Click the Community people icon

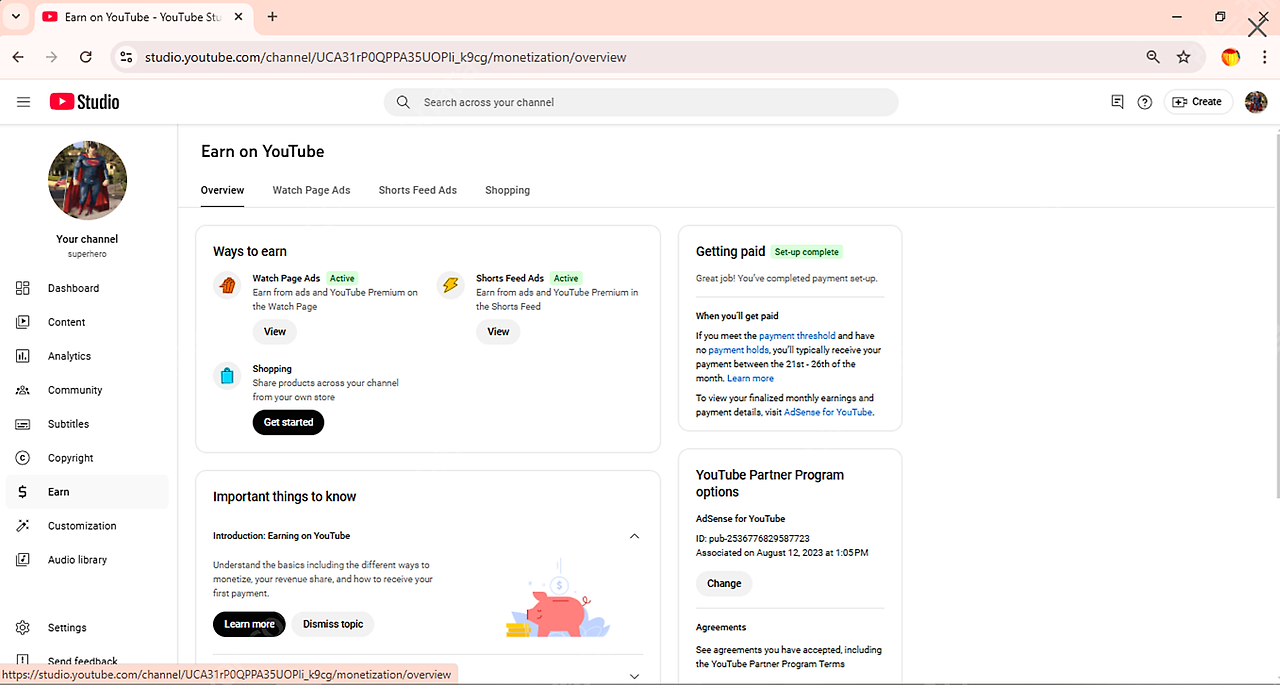[x=23, y=390]
